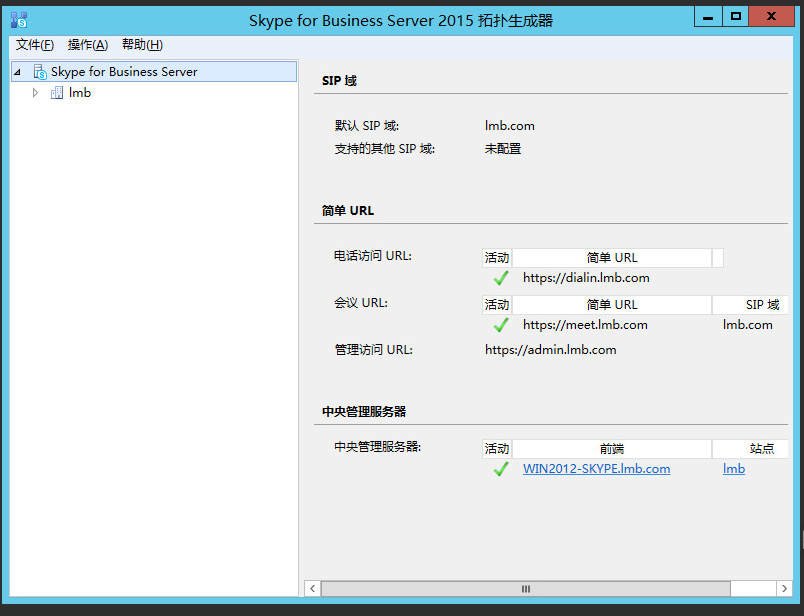Select Skype for Business Server tree item
Viewport: 804px width, 616px height.
tap(154, 72)
